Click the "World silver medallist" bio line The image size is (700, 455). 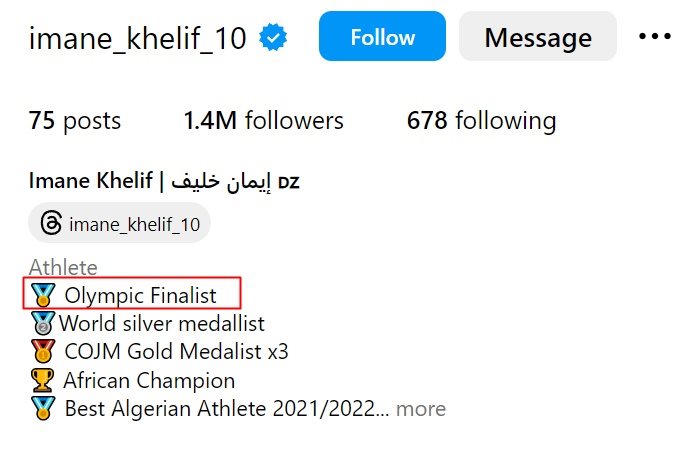pos(162,323)
